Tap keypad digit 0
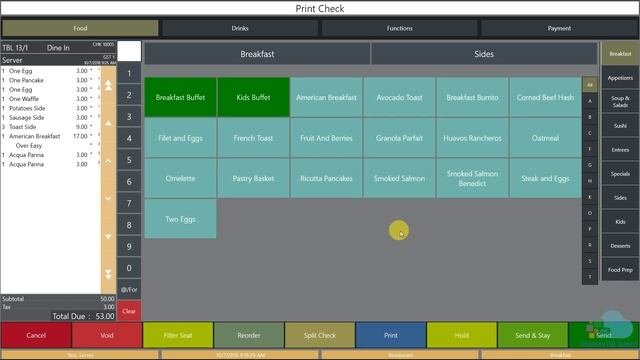The height and width of the screenshot is (360, 640). tap(129, 268)
